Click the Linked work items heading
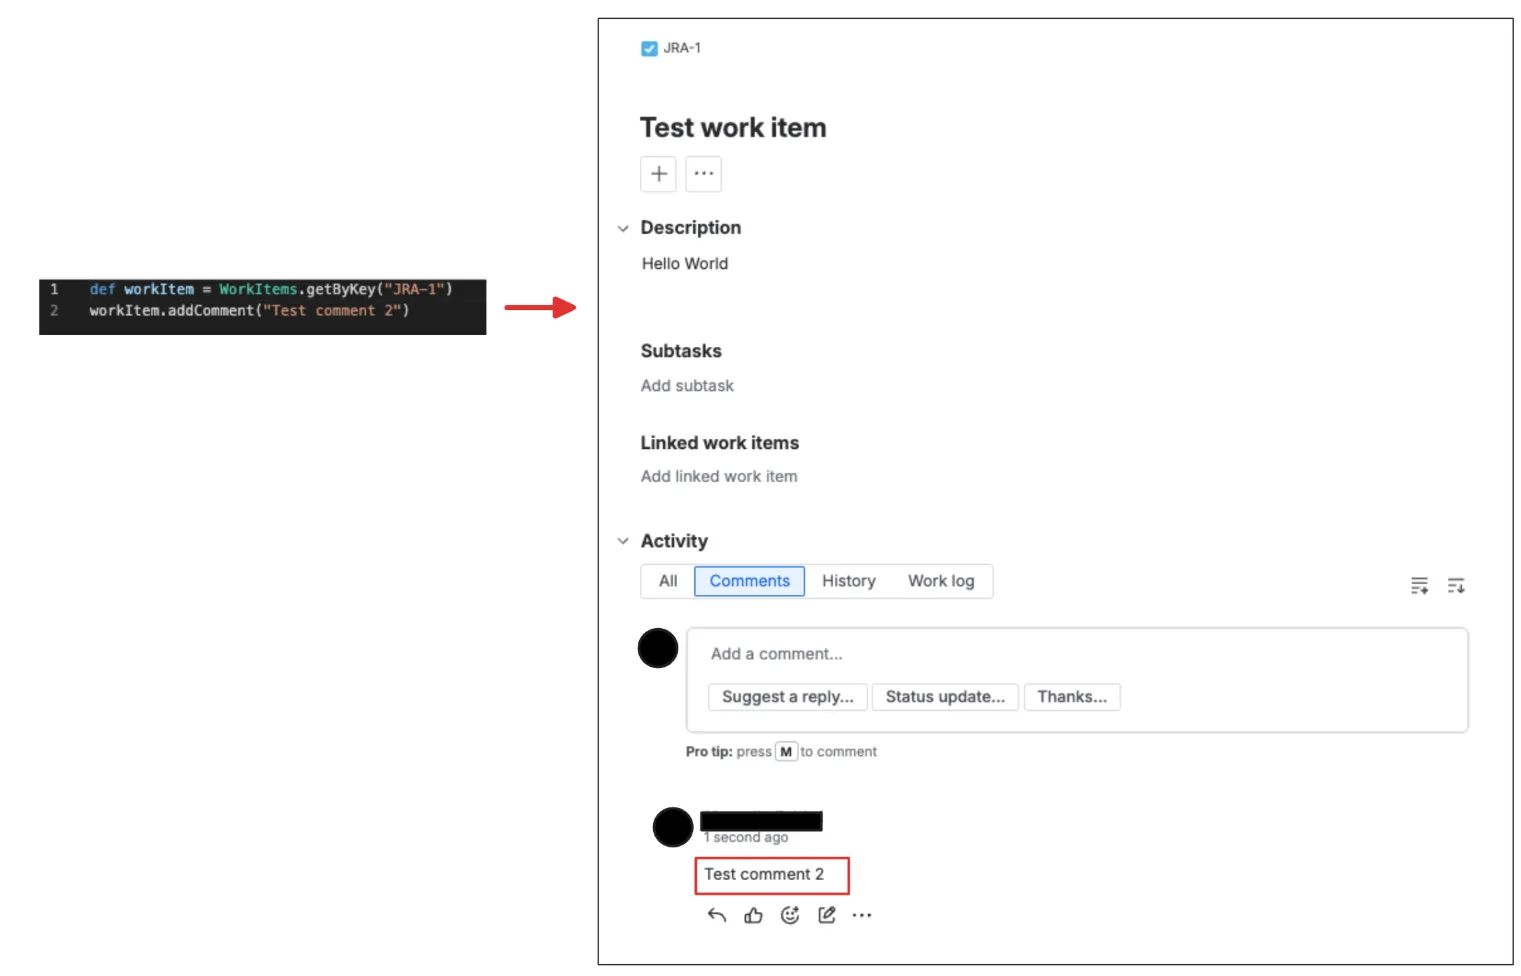 [x=720, y=443]
